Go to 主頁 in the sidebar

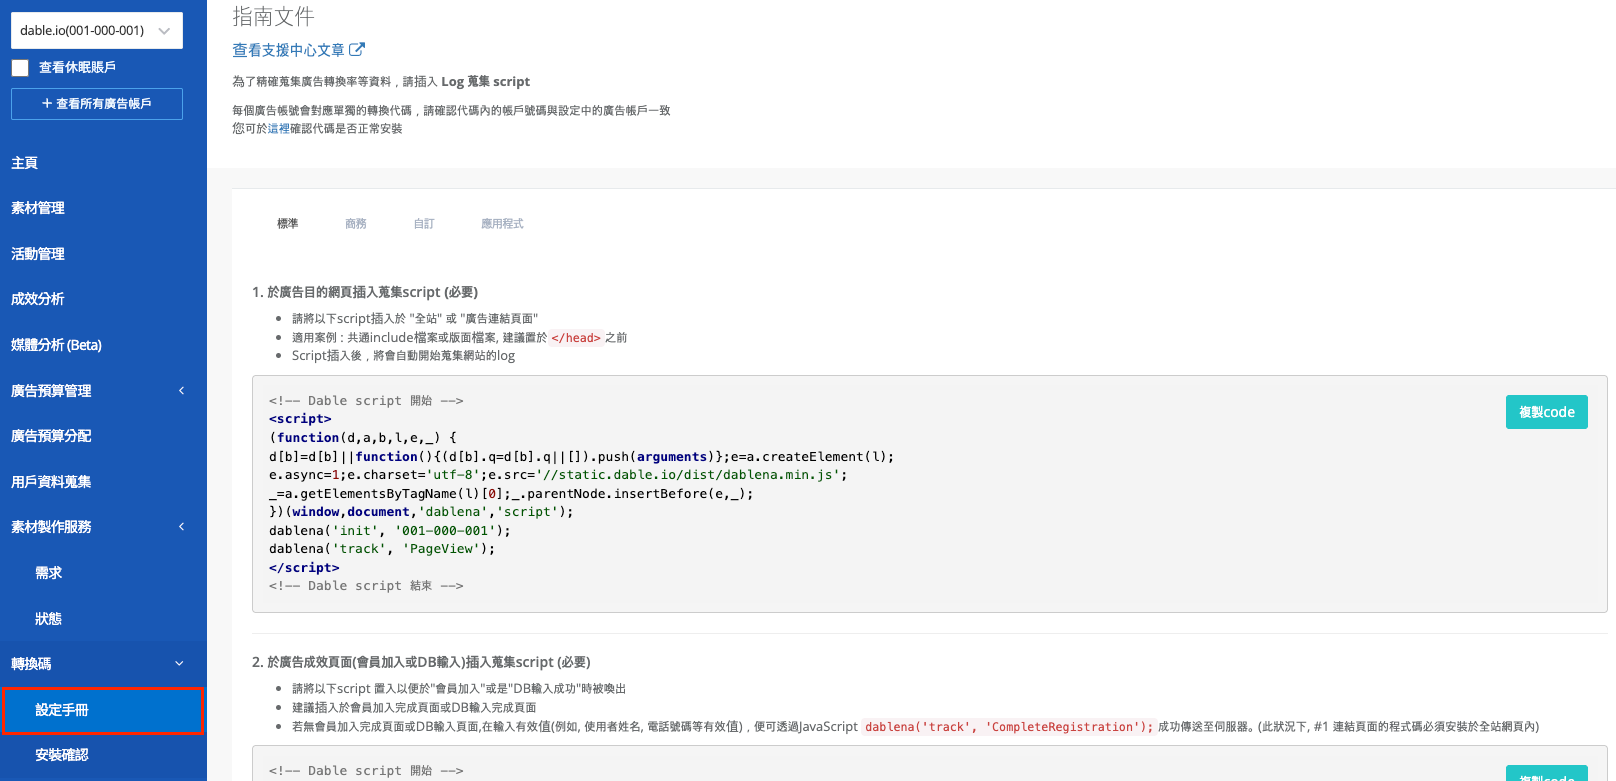(24, 163)
